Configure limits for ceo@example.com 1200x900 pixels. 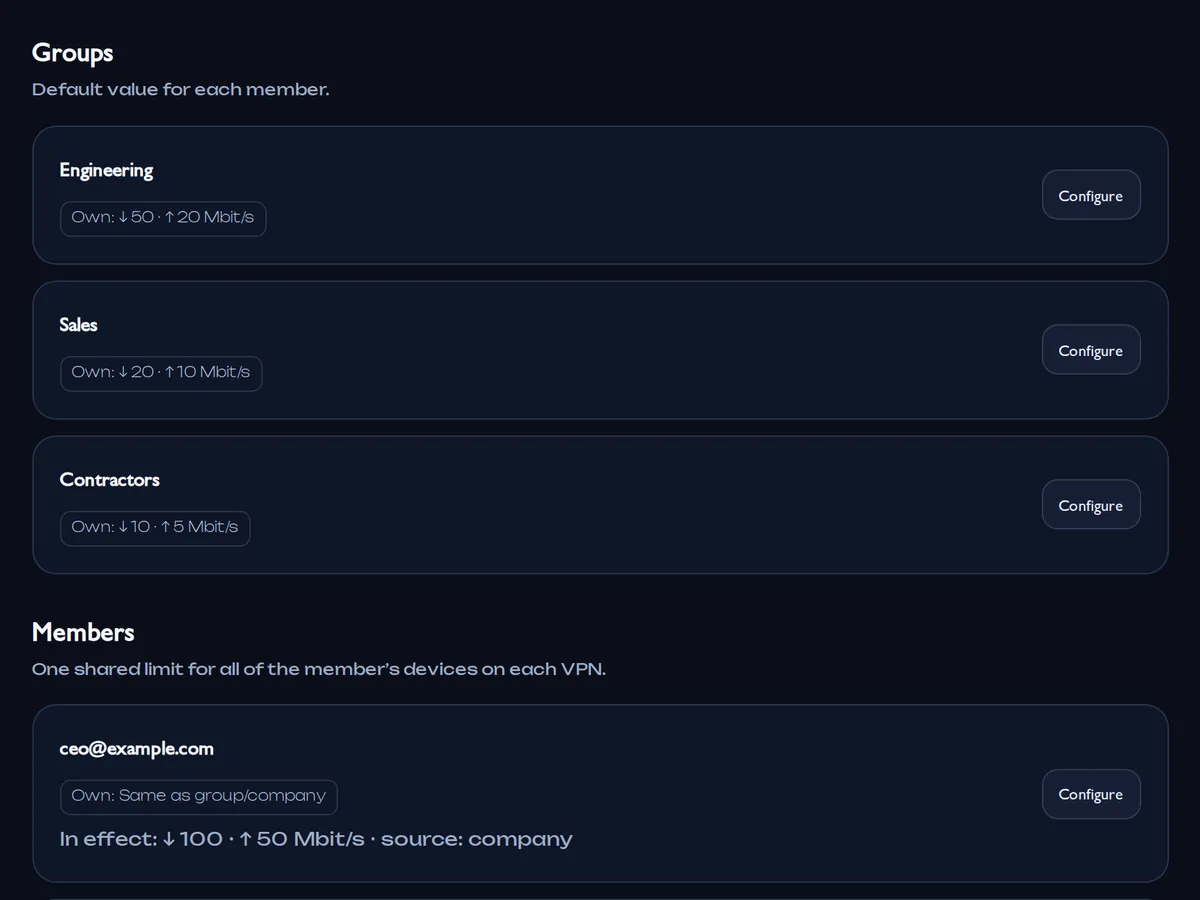click(1091, 794)
